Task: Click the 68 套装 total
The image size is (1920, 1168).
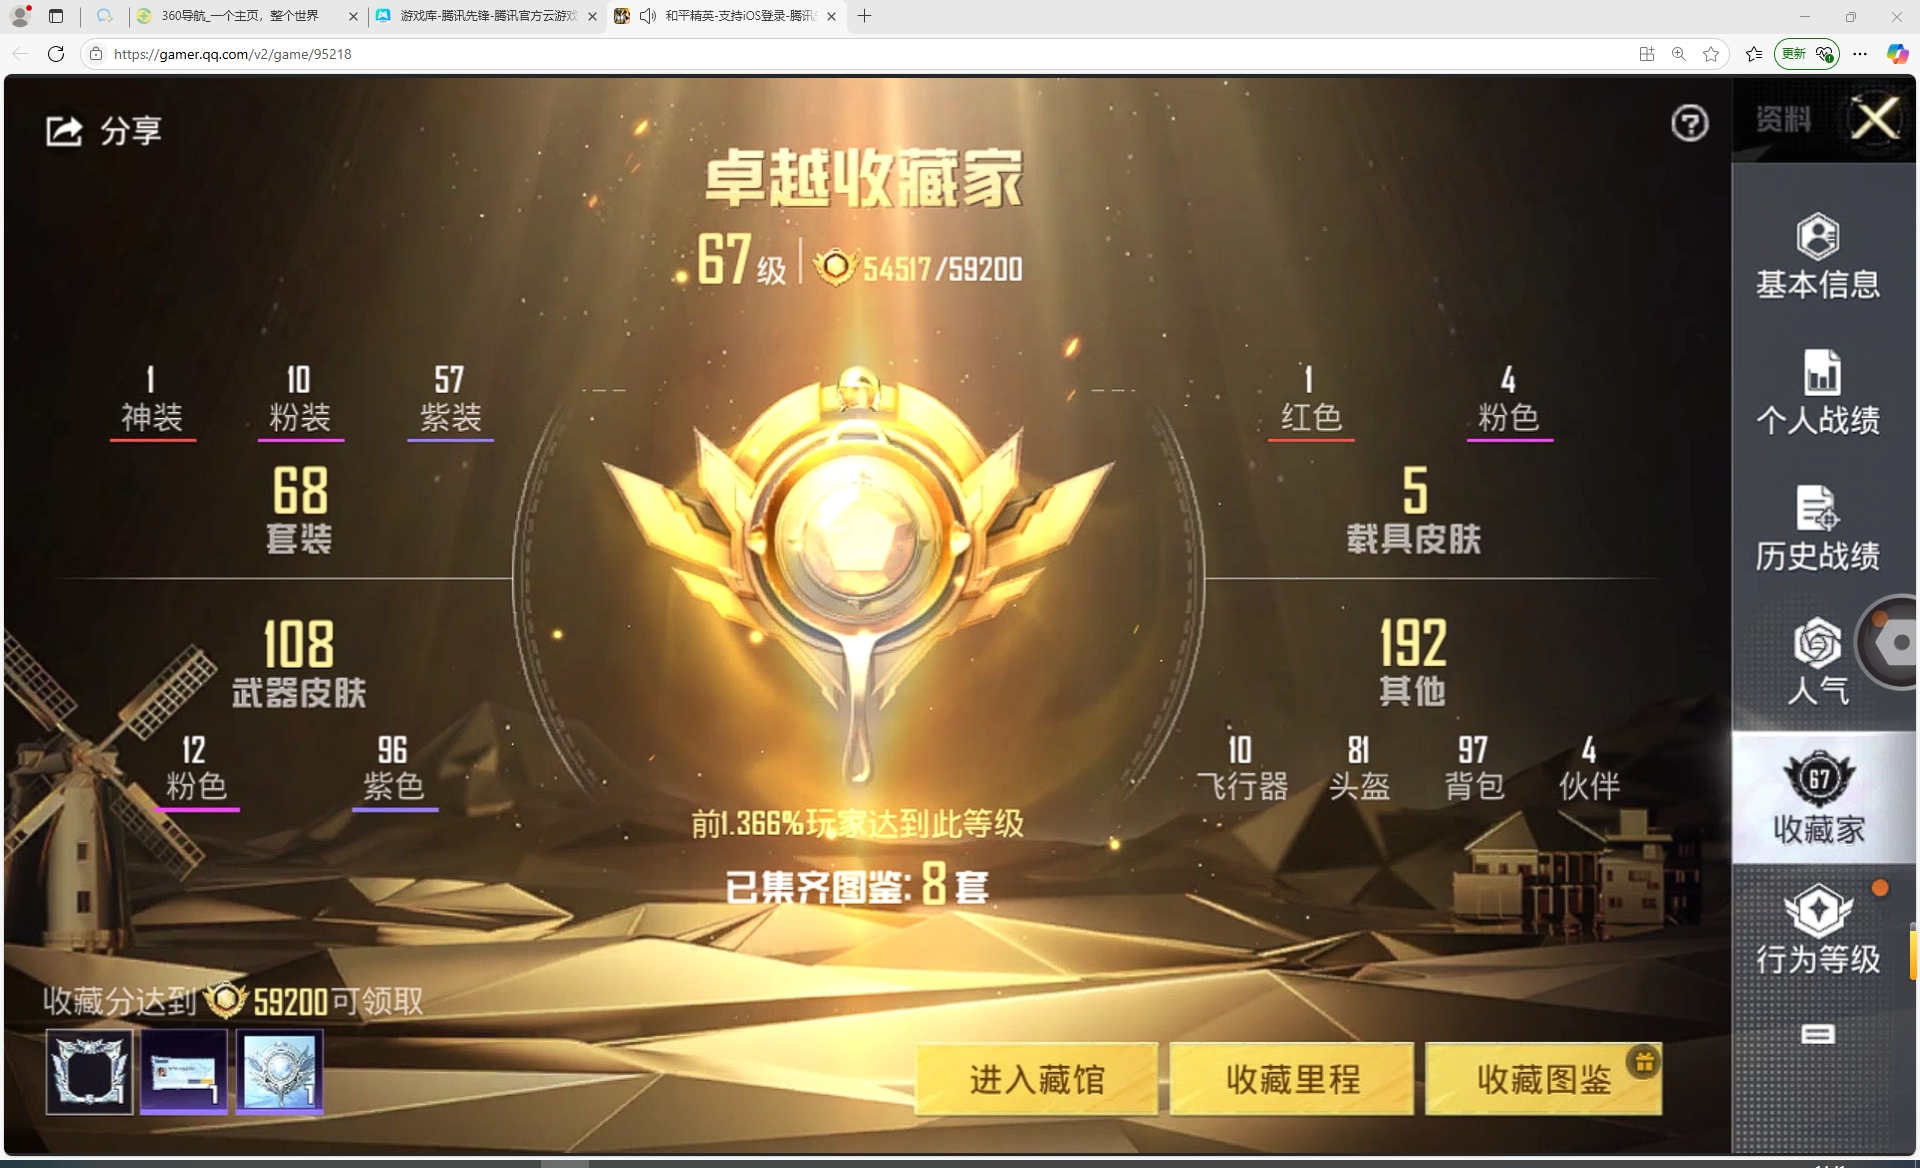Action: coord(299,510)
